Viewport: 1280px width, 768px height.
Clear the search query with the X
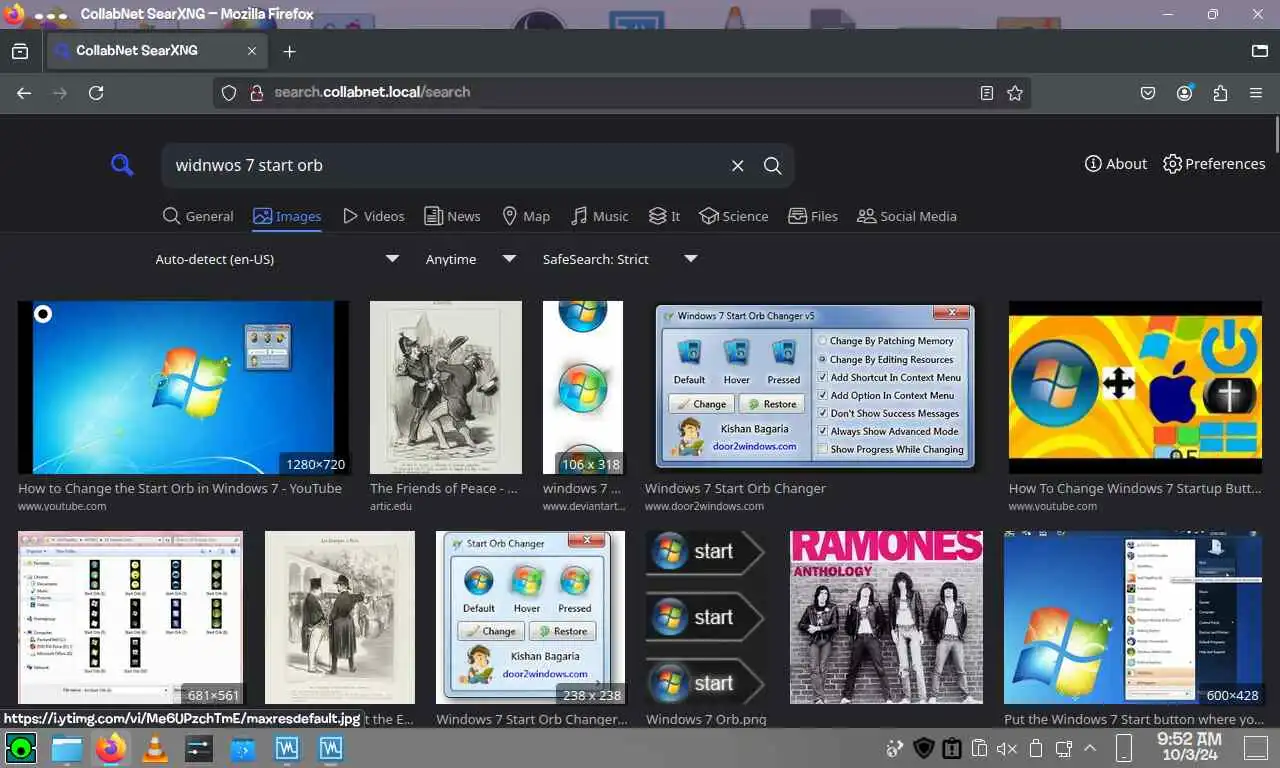point(738,166)
